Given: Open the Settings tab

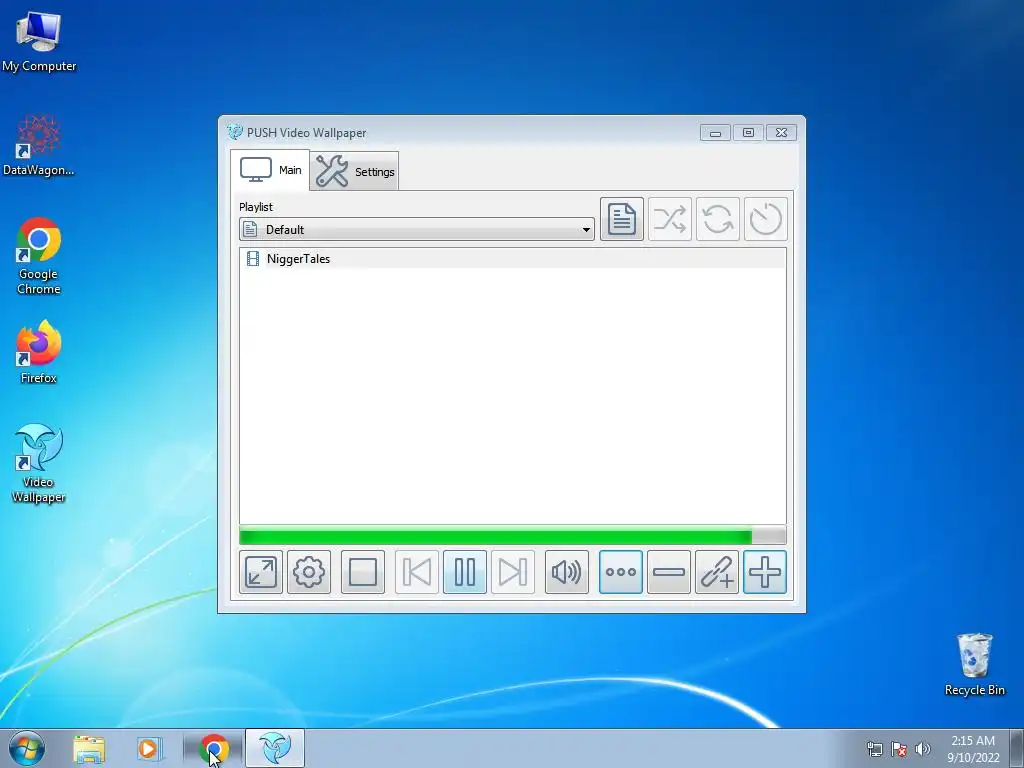Looking at the screenshot, I should pyautogui.click(x=354, y=171).
